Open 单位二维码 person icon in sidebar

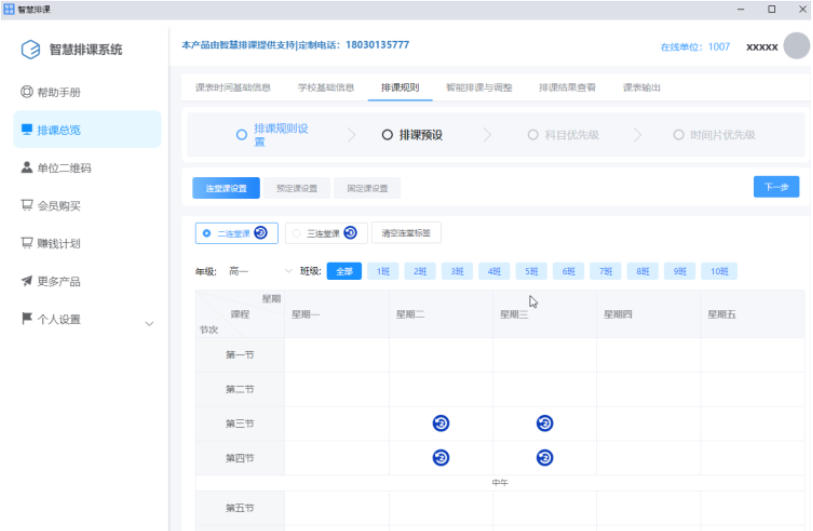tap(27, 168)
